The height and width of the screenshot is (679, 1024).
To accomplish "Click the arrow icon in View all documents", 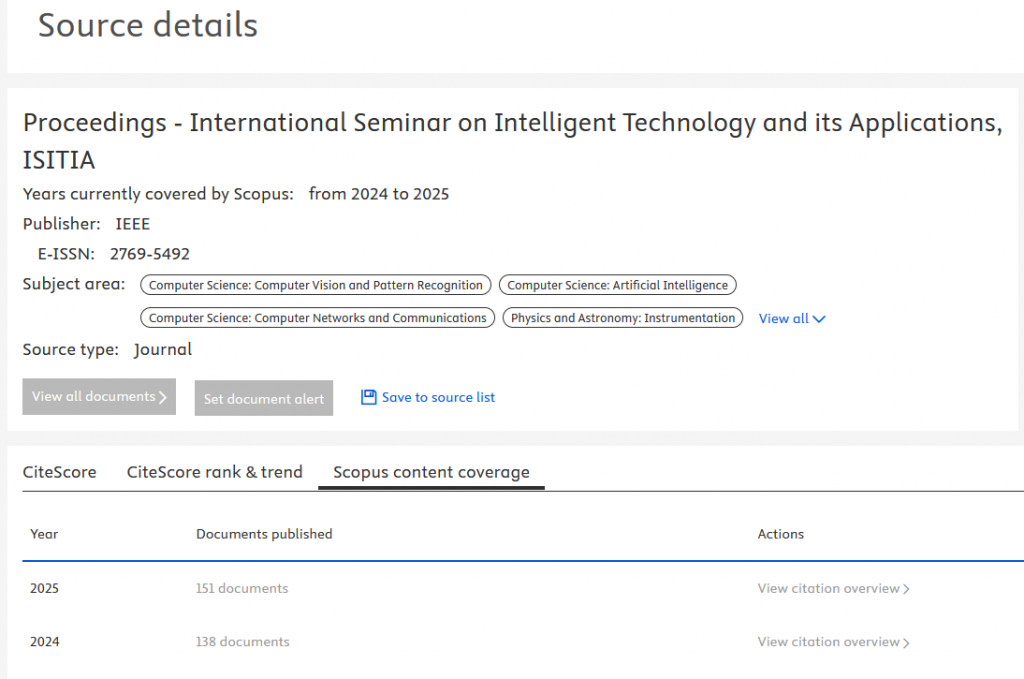I will 163,397.
